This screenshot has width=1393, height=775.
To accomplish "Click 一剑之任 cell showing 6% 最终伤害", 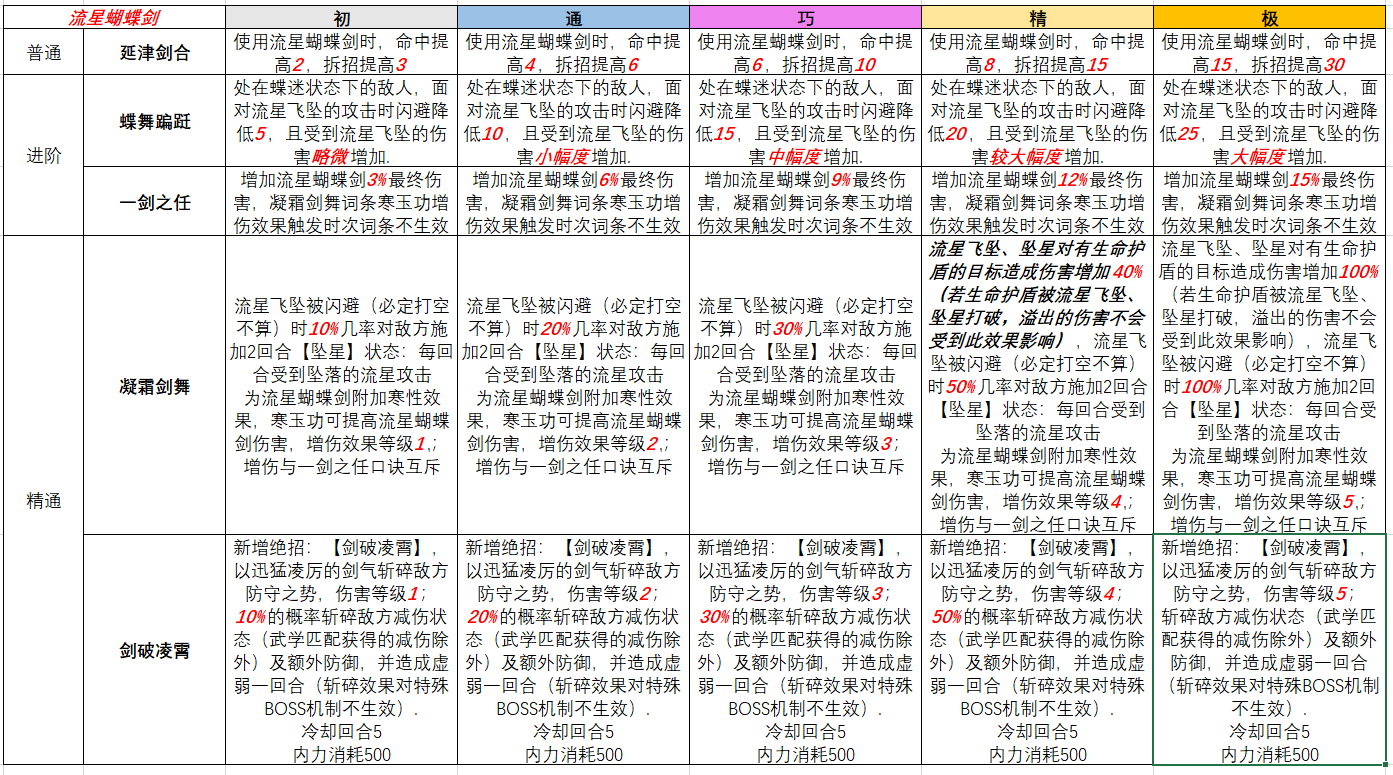I will click(x=573, y=202).
